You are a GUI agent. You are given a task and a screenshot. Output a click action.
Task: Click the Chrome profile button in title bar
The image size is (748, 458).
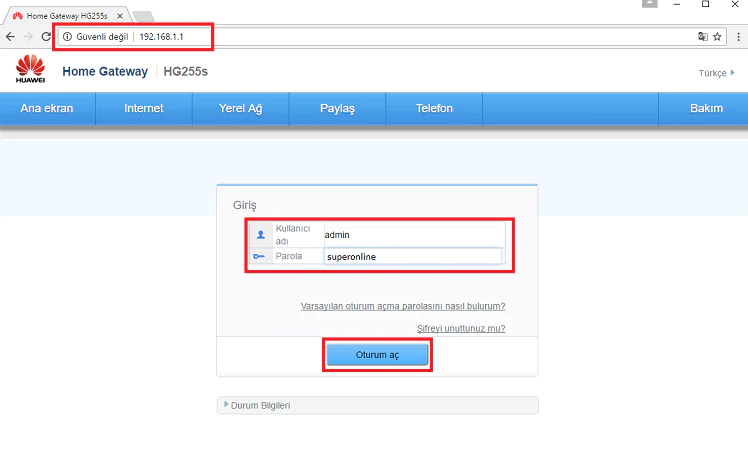point(649,4)
